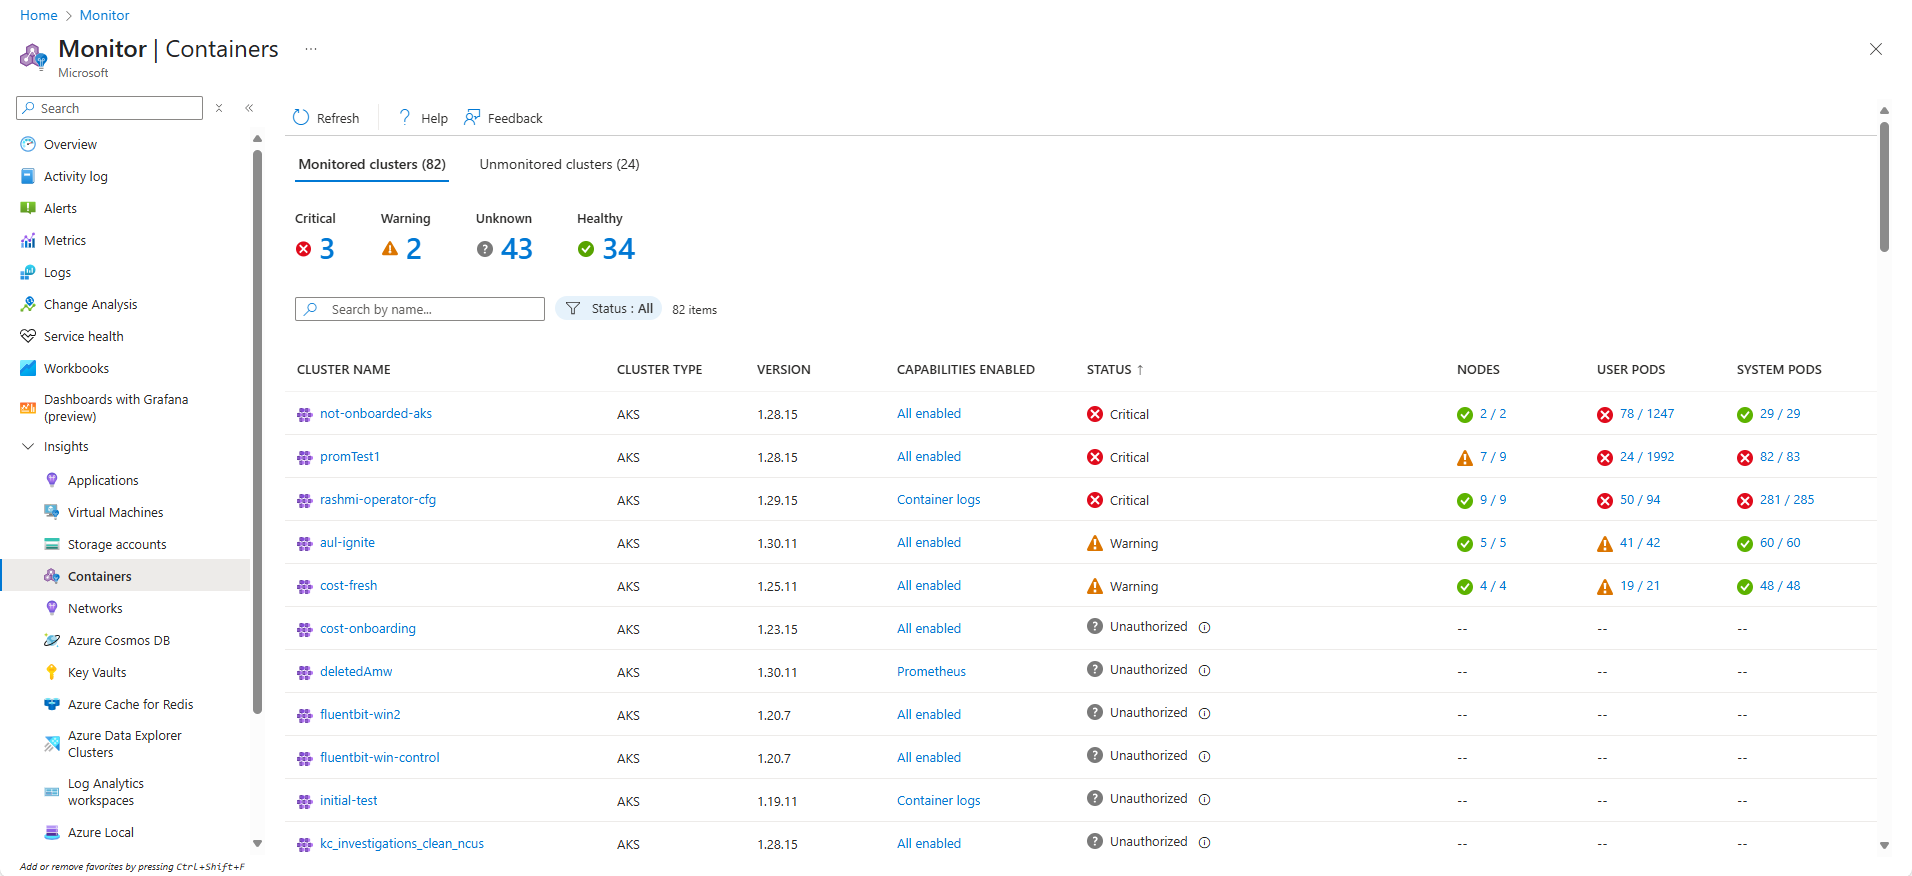Image resolution: width=1912 pixels, height=876 pixels.
Task: Click the Change Analysis icon
Action: coord(28,304)
